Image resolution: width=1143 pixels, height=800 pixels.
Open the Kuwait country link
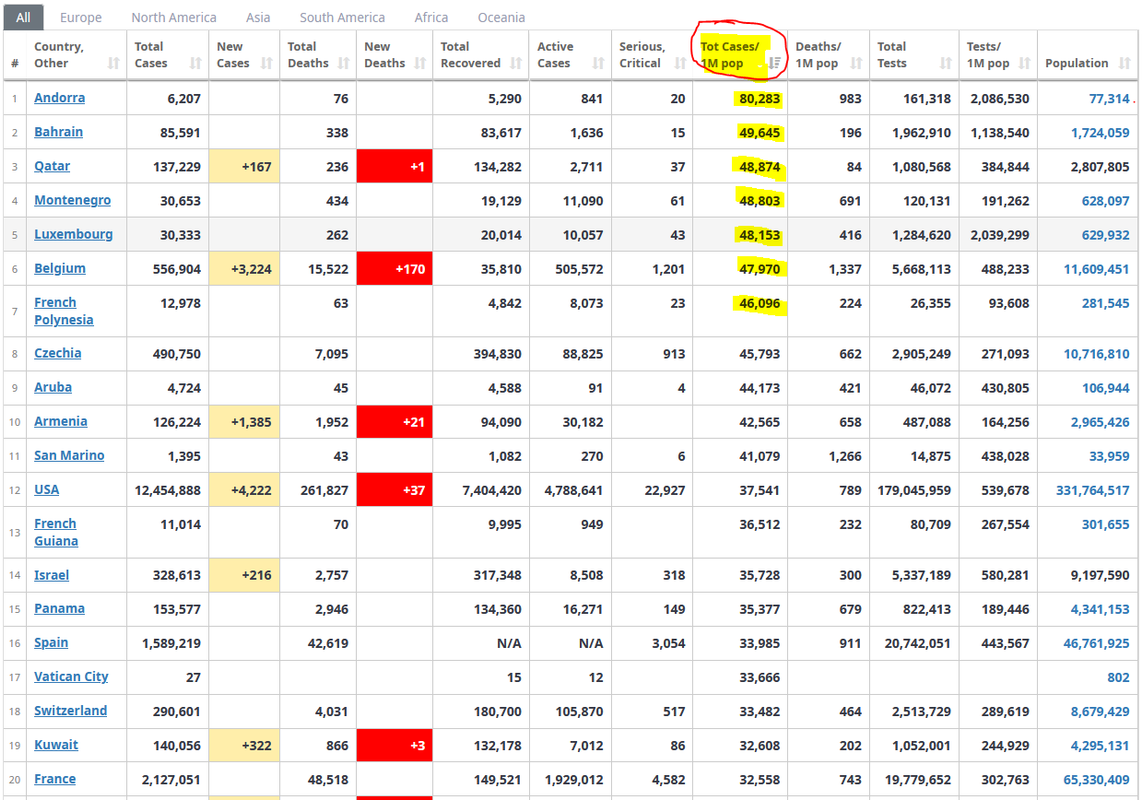(x=56, y=745)
